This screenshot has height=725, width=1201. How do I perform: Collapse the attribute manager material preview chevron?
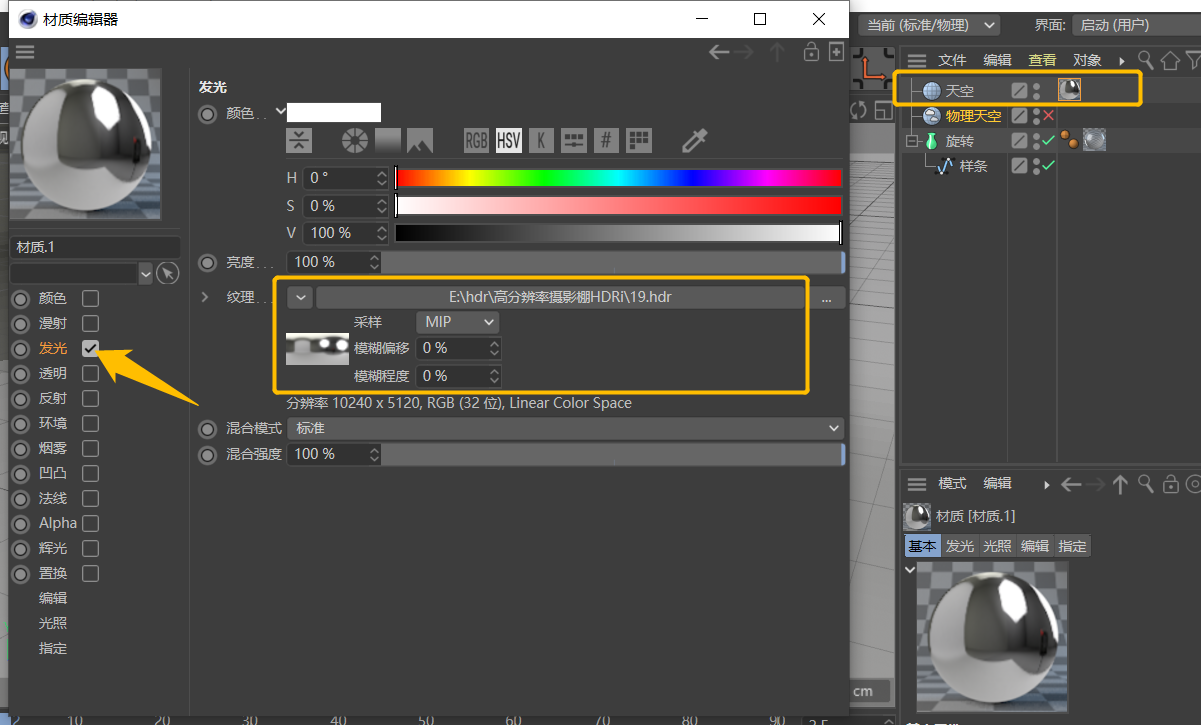point(910,569)
